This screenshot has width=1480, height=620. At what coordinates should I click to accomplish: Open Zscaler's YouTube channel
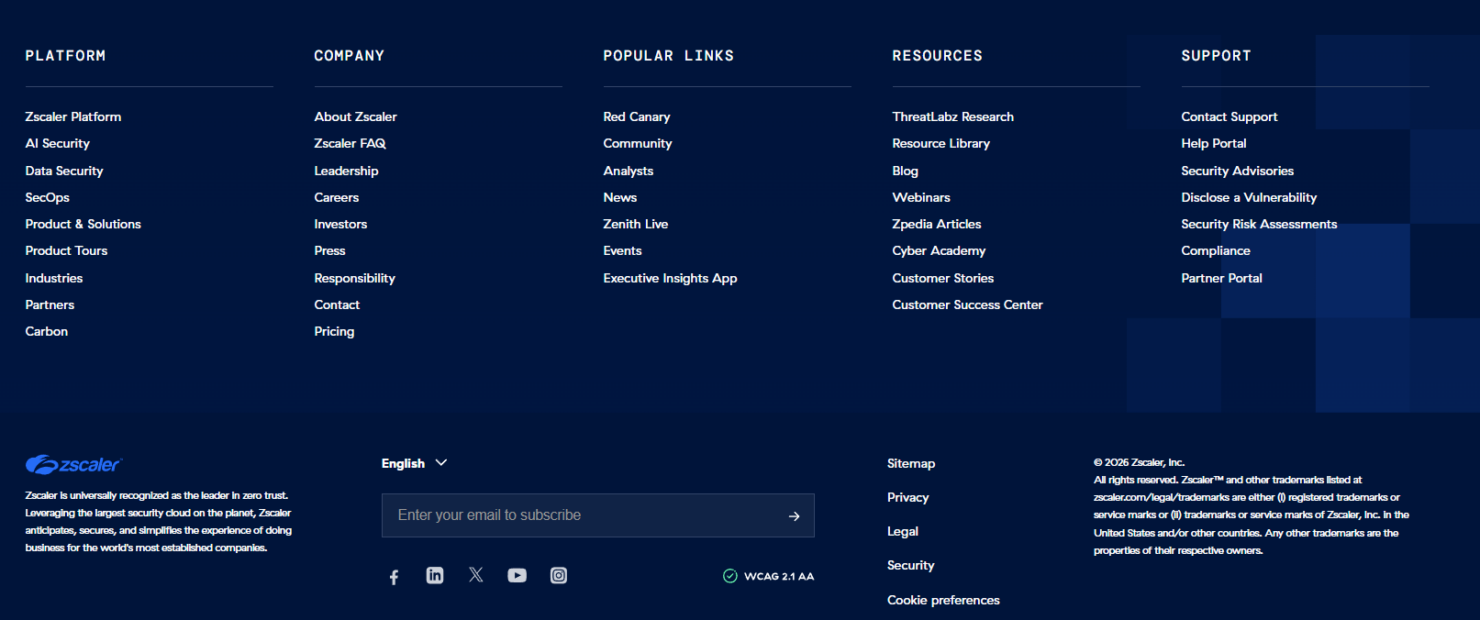tap(517, 575)
